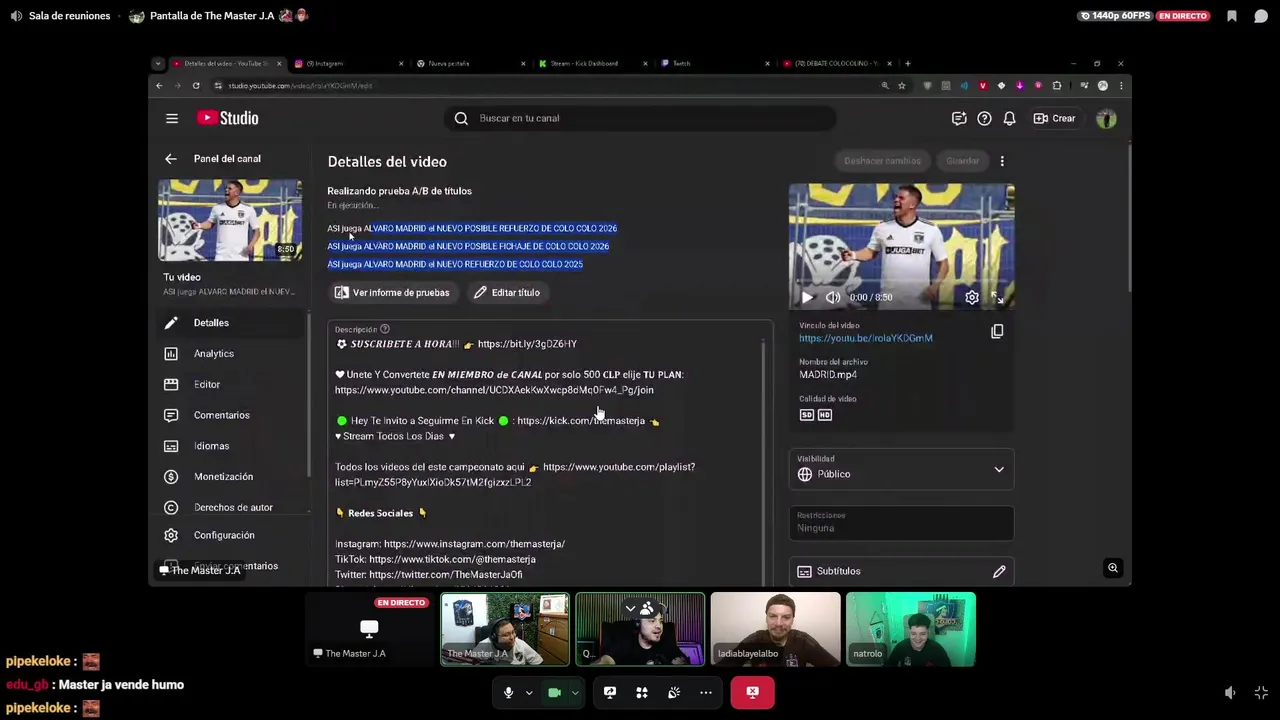1280x720 pixels.
Task: Open the channel avatar account menu
Action: point(1106,118)
